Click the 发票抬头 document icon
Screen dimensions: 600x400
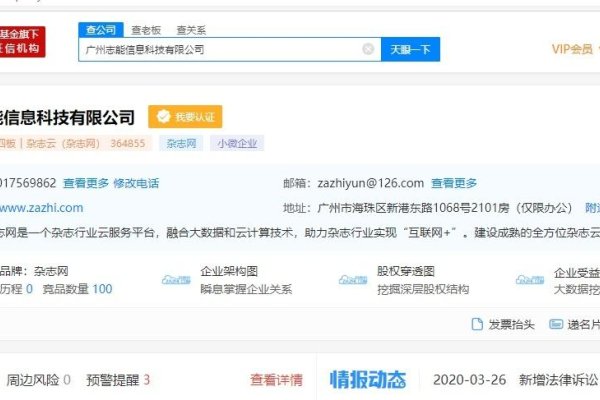pos(477,324)
